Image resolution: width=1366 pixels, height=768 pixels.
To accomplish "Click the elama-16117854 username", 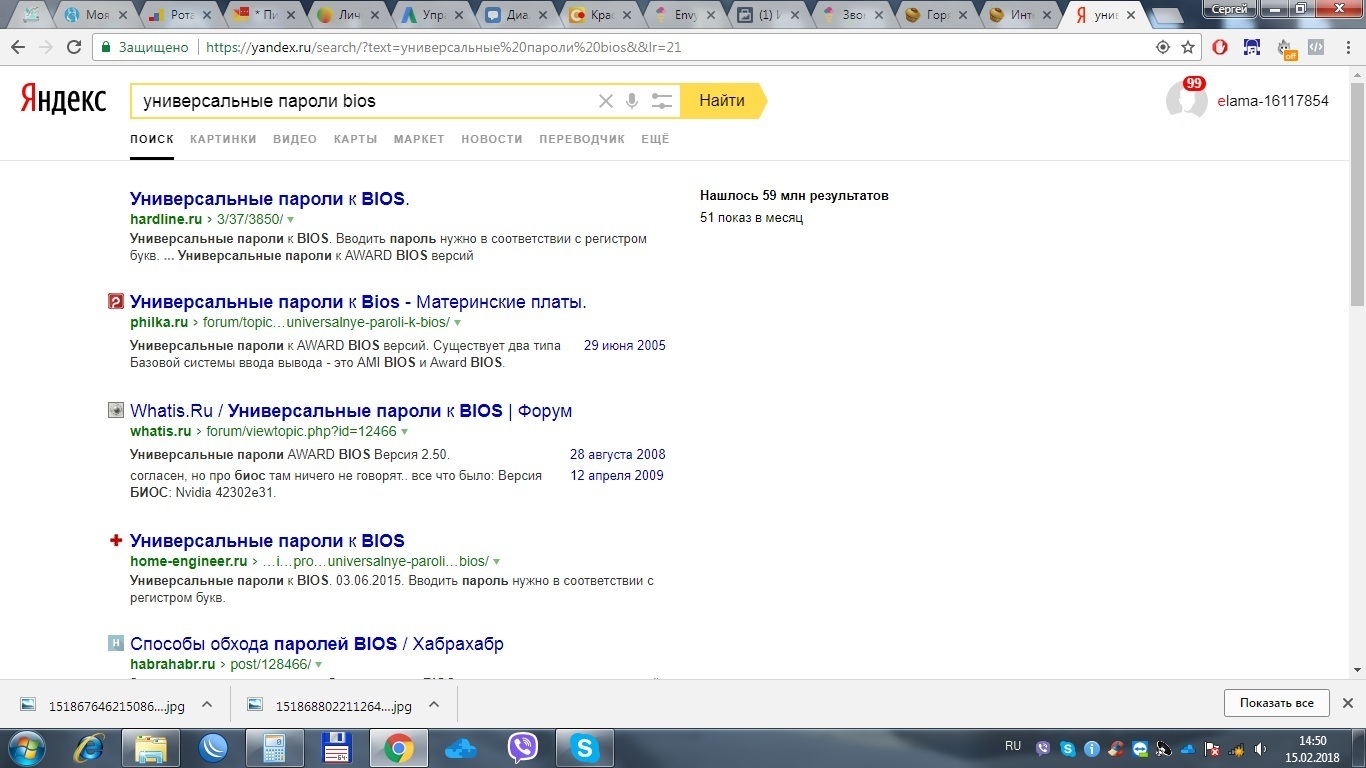I will tap(1273, 101).
